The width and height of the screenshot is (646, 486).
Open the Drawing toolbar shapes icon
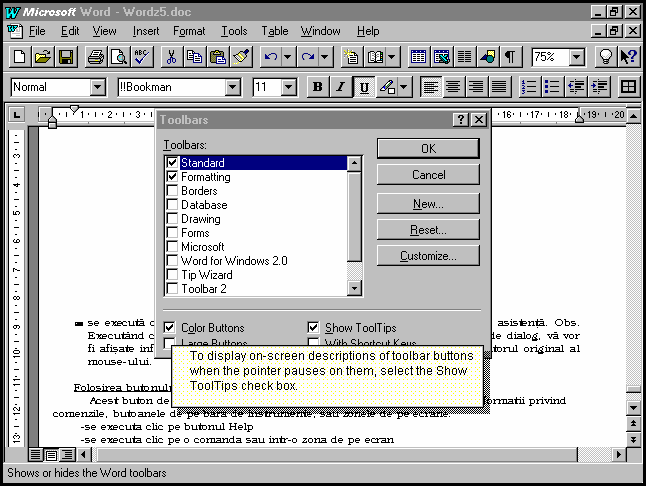(x=487, y=57)
